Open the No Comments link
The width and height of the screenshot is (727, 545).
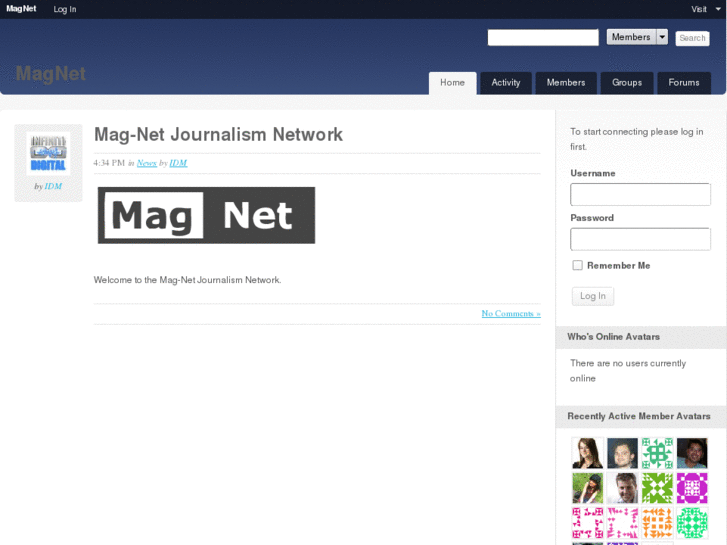511,314
